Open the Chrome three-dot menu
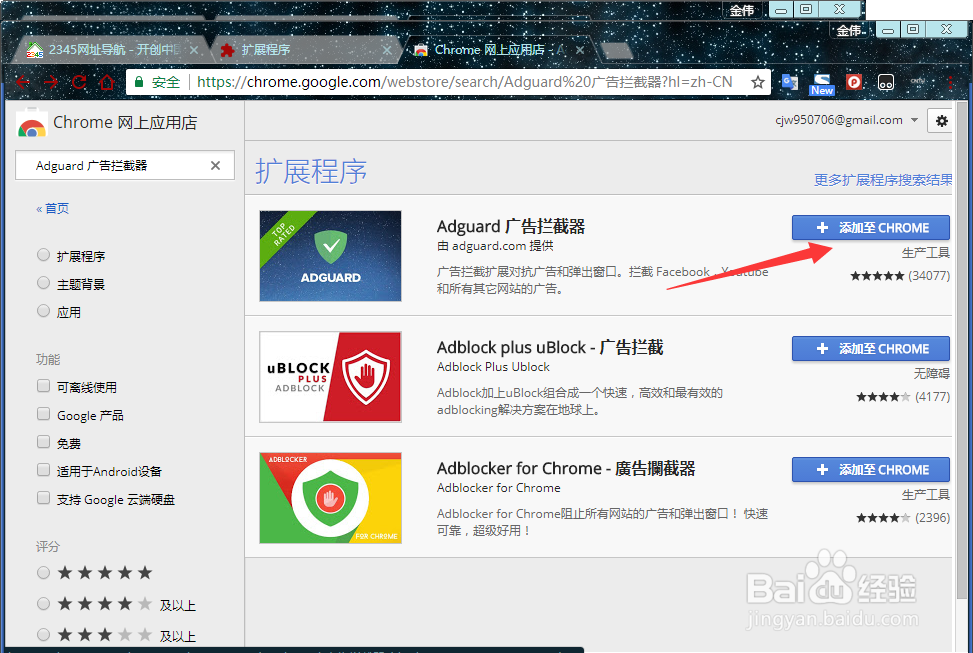The height and width of the screenshot is (653, 973). (950, 83)
